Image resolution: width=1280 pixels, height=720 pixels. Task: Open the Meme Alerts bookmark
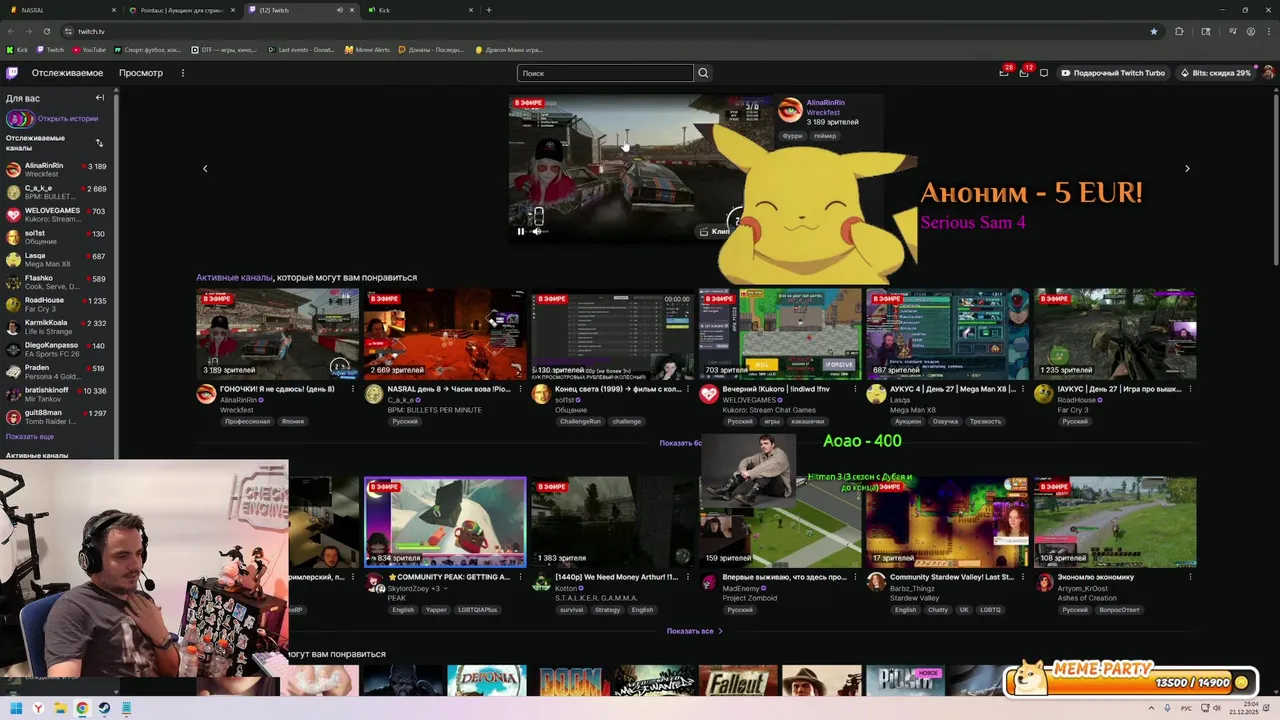[x=367, y=49]
